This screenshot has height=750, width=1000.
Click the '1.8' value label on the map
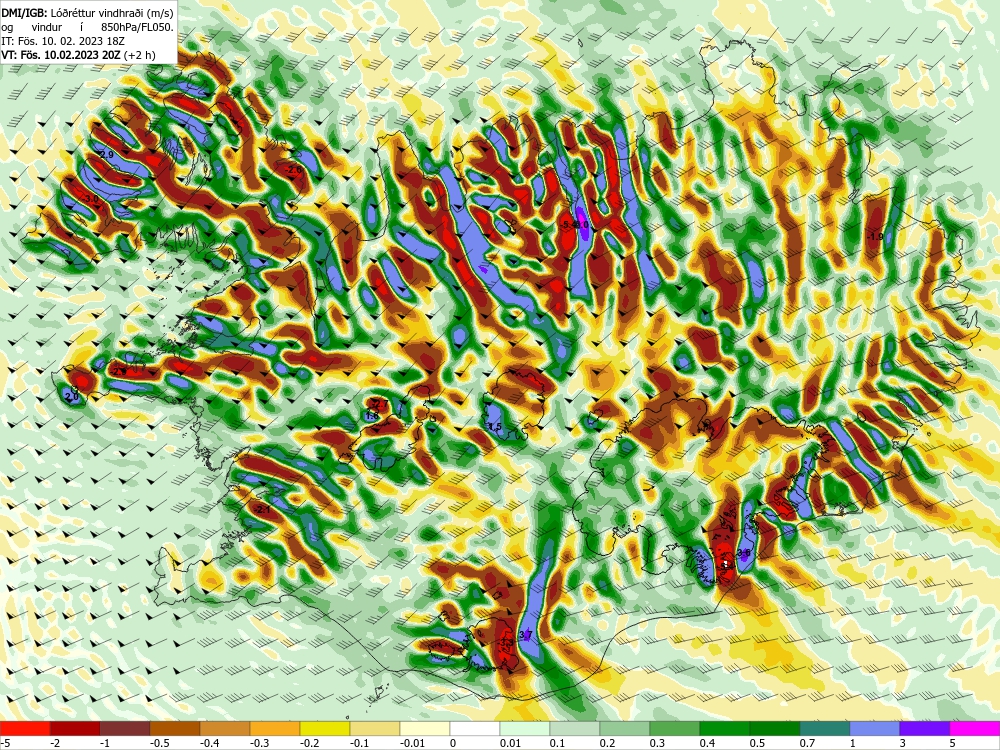click(372, 416)
